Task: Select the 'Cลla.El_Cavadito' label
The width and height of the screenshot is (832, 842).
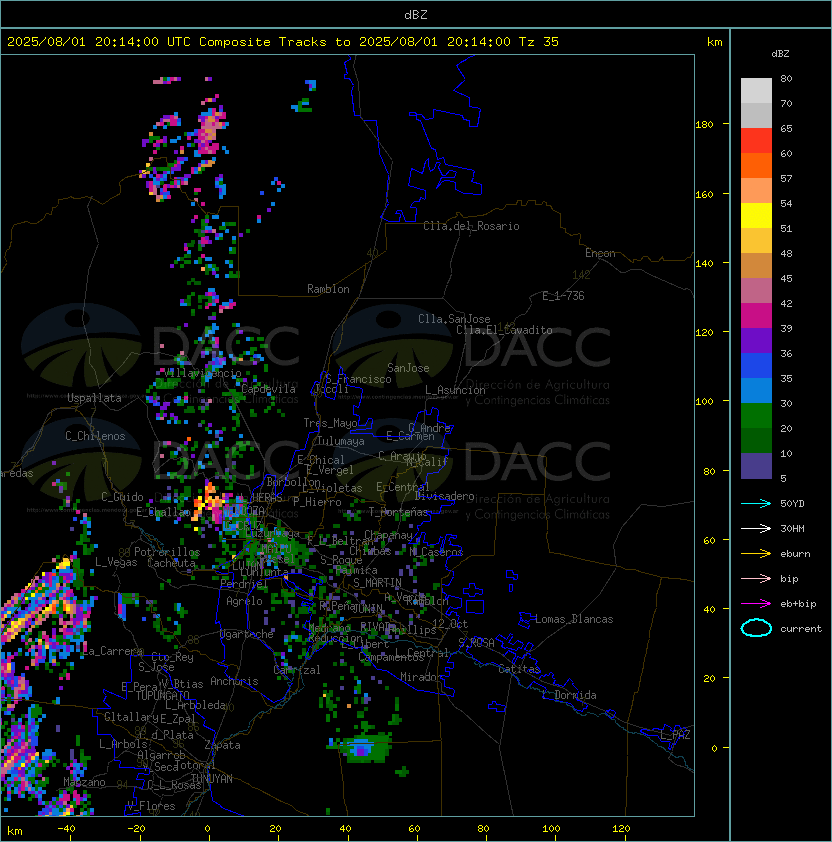Action: pos(504,330)
